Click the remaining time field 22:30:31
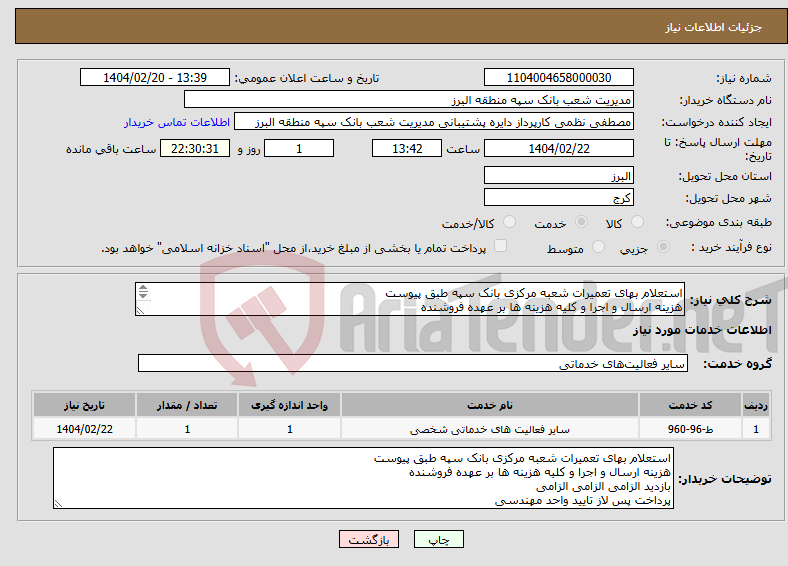788x566 pixels. click(x=195, y=148)
